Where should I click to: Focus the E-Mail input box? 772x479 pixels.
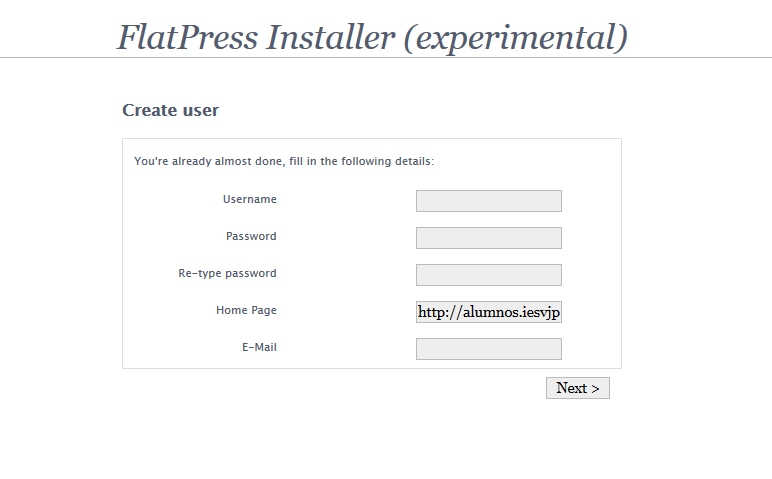pyautogui.click(x=488, y=349)
